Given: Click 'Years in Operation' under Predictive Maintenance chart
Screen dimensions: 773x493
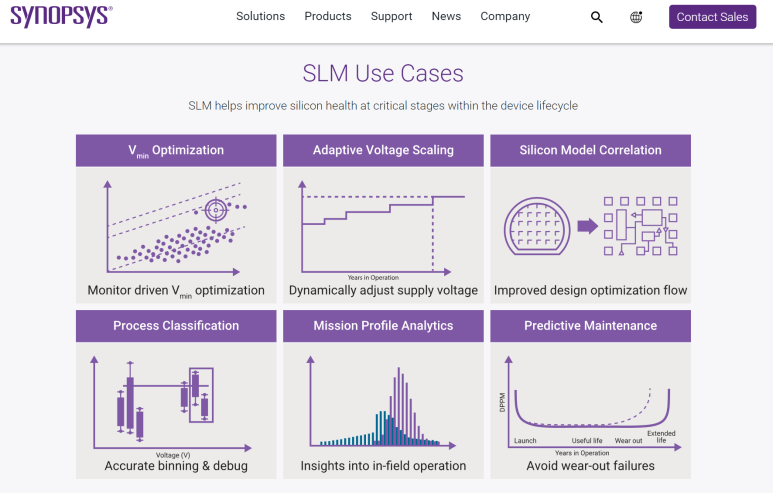Looking at the screenshot, I should tap(582, 453).
